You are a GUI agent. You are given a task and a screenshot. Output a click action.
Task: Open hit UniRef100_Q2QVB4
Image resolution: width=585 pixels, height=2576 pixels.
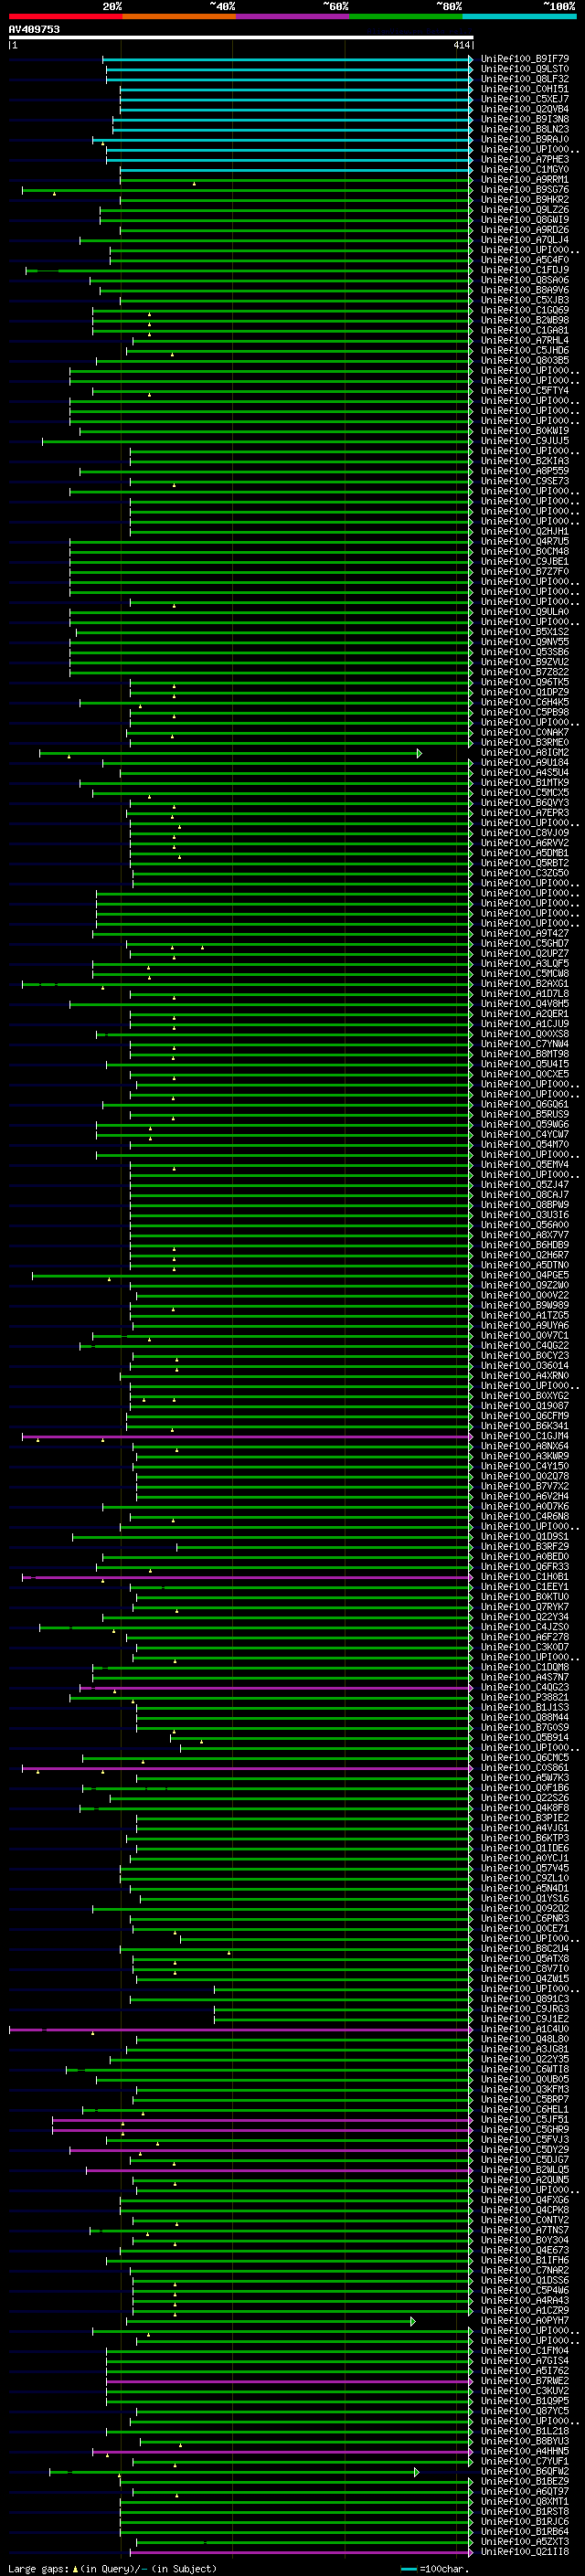(x=525, y=109)
